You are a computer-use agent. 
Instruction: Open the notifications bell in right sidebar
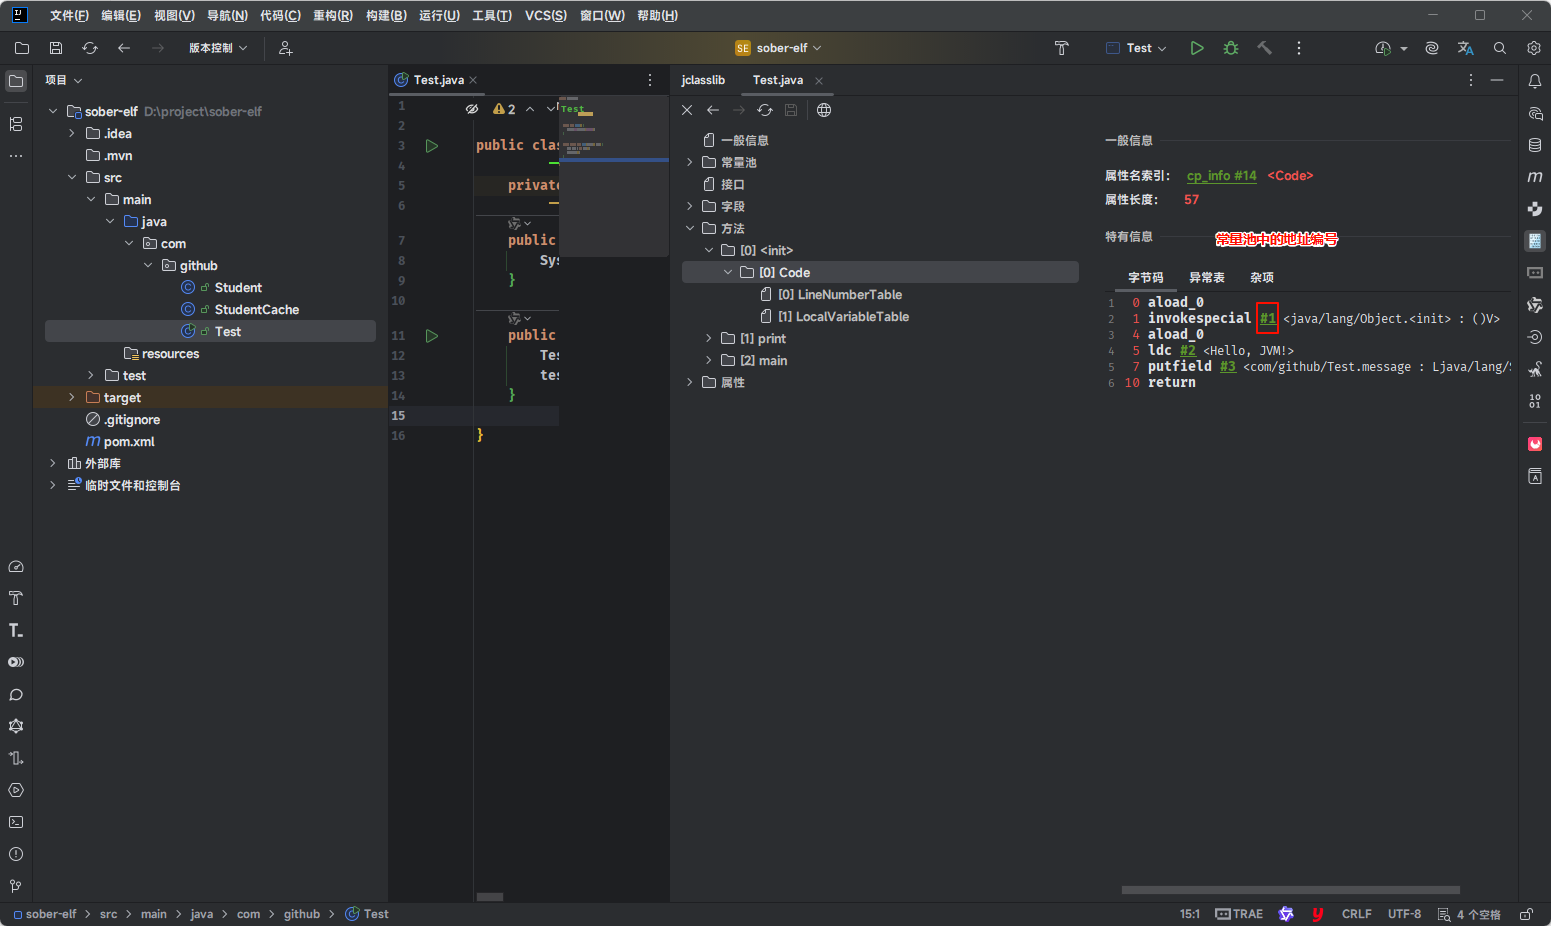pyautogui.click(x=1535, y=81)
